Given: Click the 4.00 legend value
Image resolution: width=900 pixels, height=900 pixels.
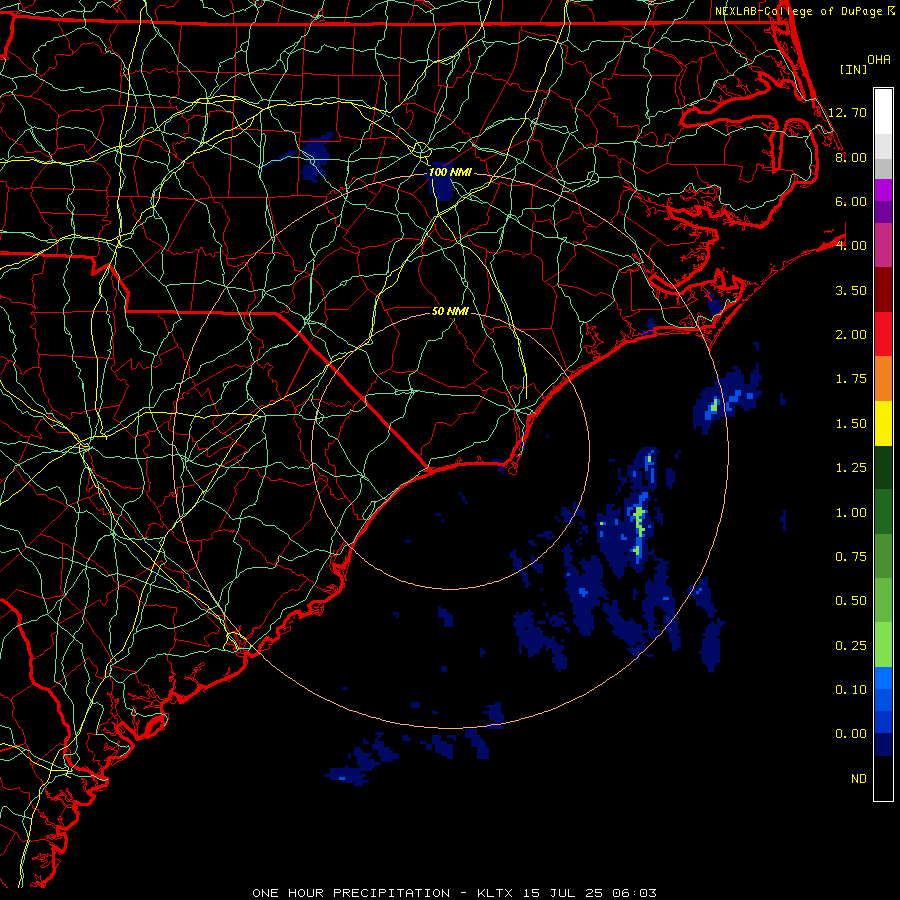Looking at the screenshot, I should pos(851,246).
